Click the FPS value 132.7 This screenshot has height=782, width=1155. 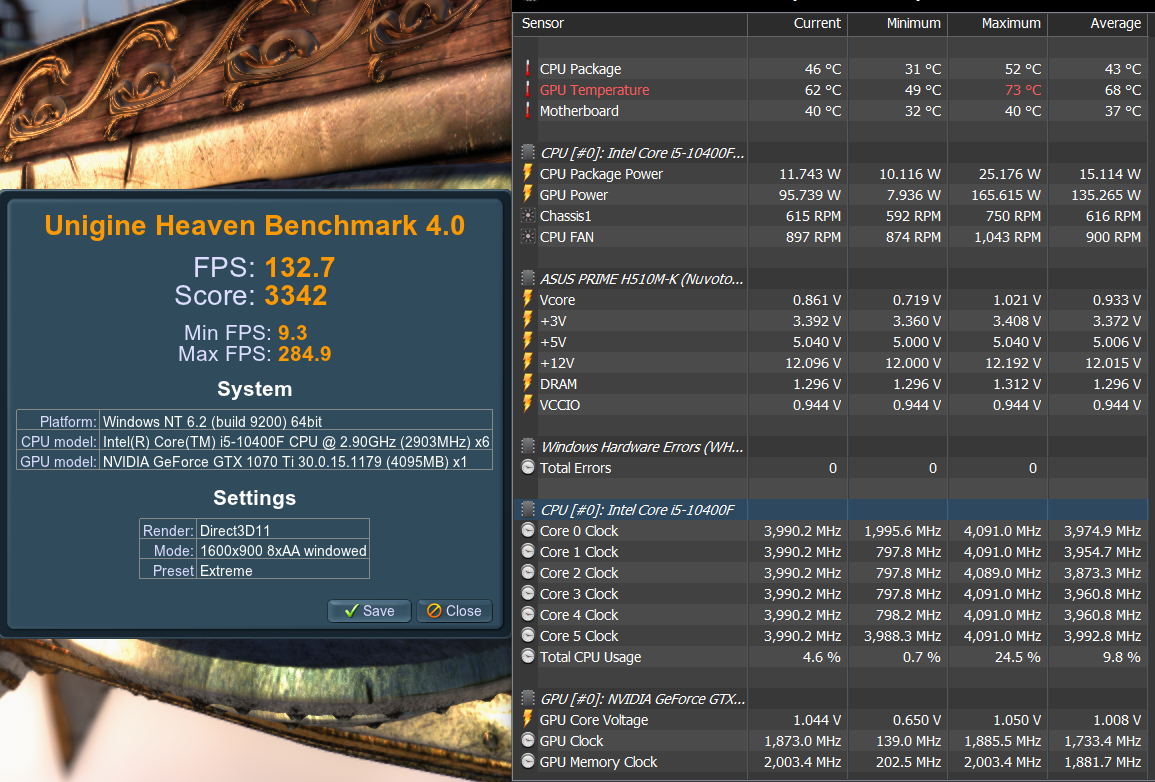pyautogui.click(x=300, y=267)
